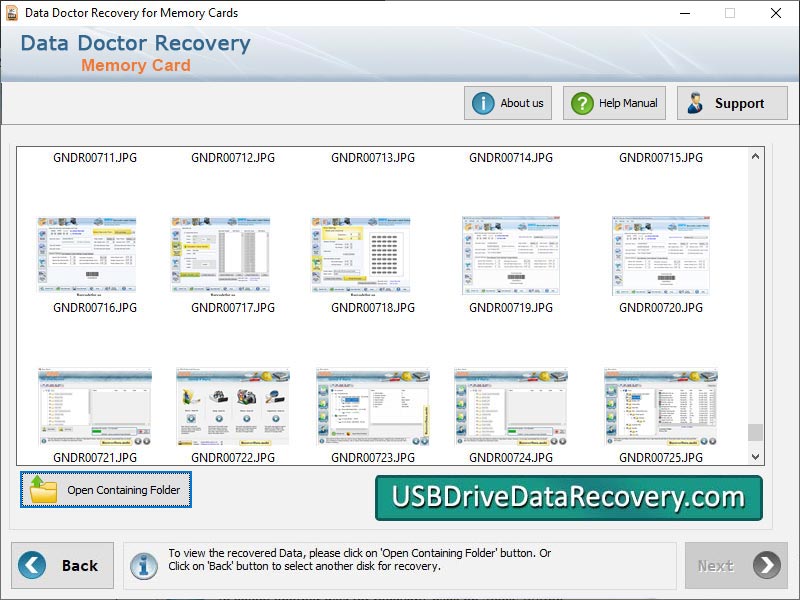The height and width of the screenshot is (600, 800).
Task: Click the Data Doctor Recovery title bar icon
Action: (12, 13)
